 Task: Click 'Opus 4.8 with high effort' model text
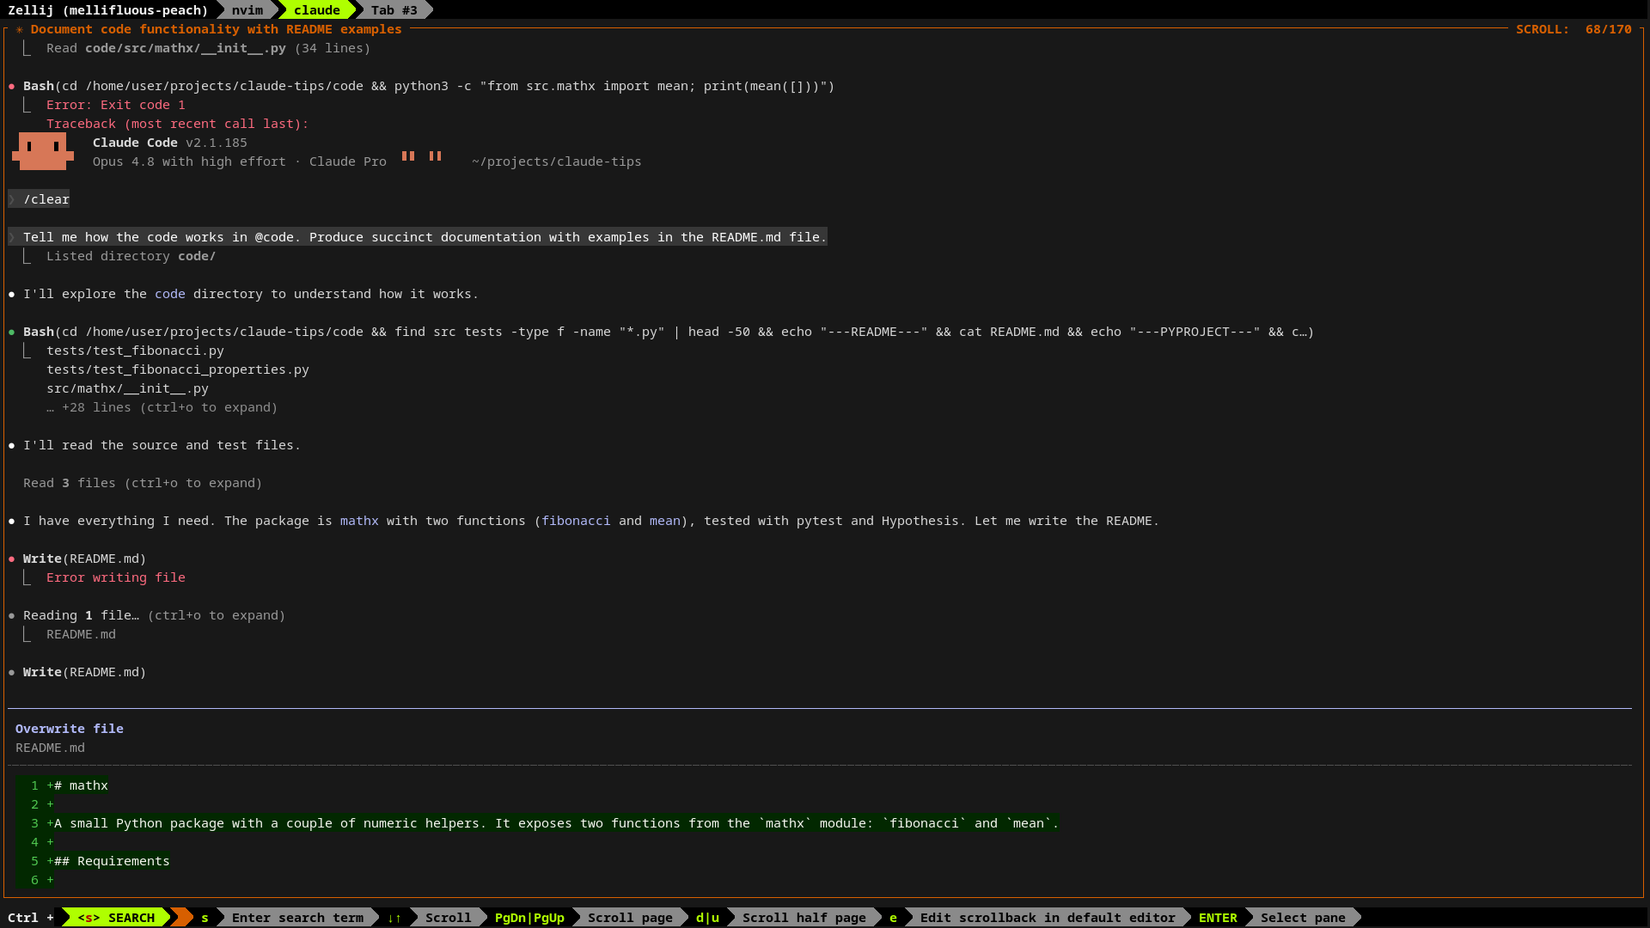(x=189, y=162)
